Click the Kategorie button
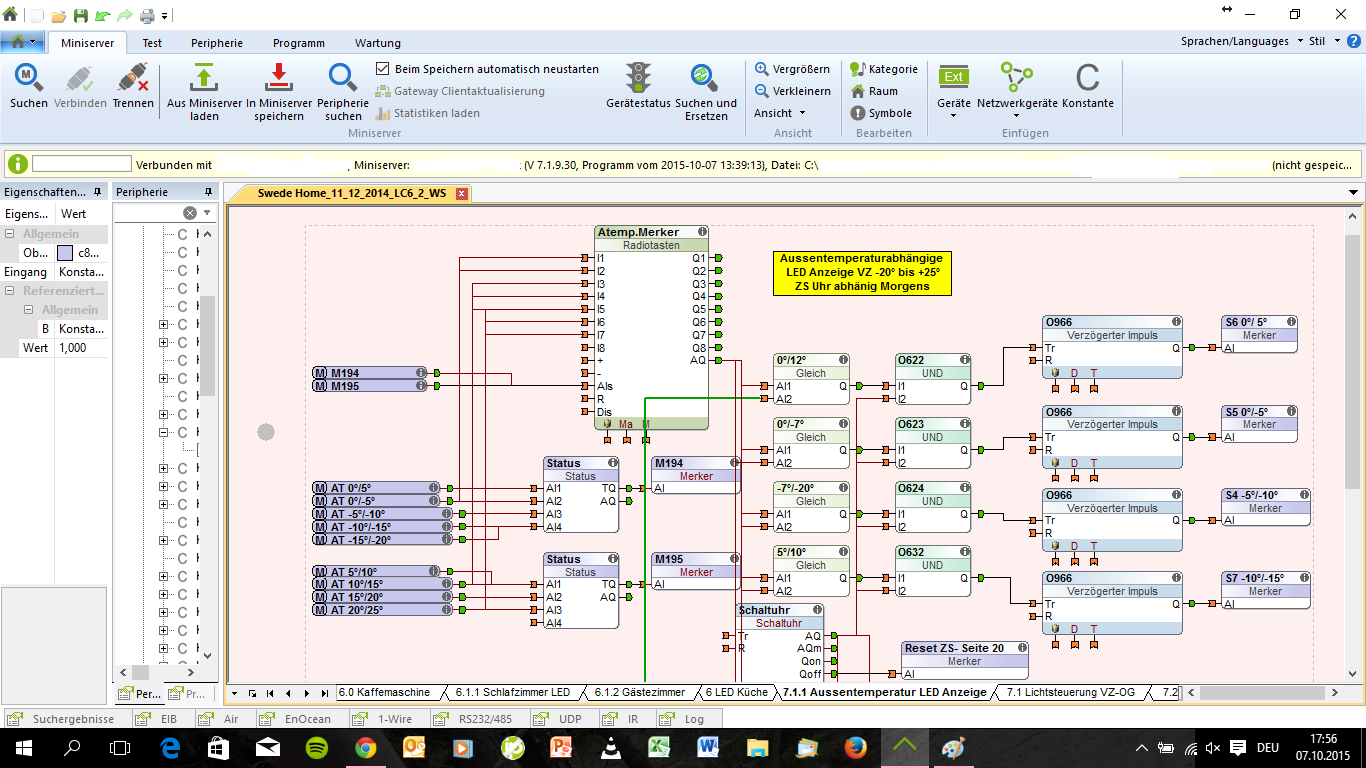 point(883,69)
